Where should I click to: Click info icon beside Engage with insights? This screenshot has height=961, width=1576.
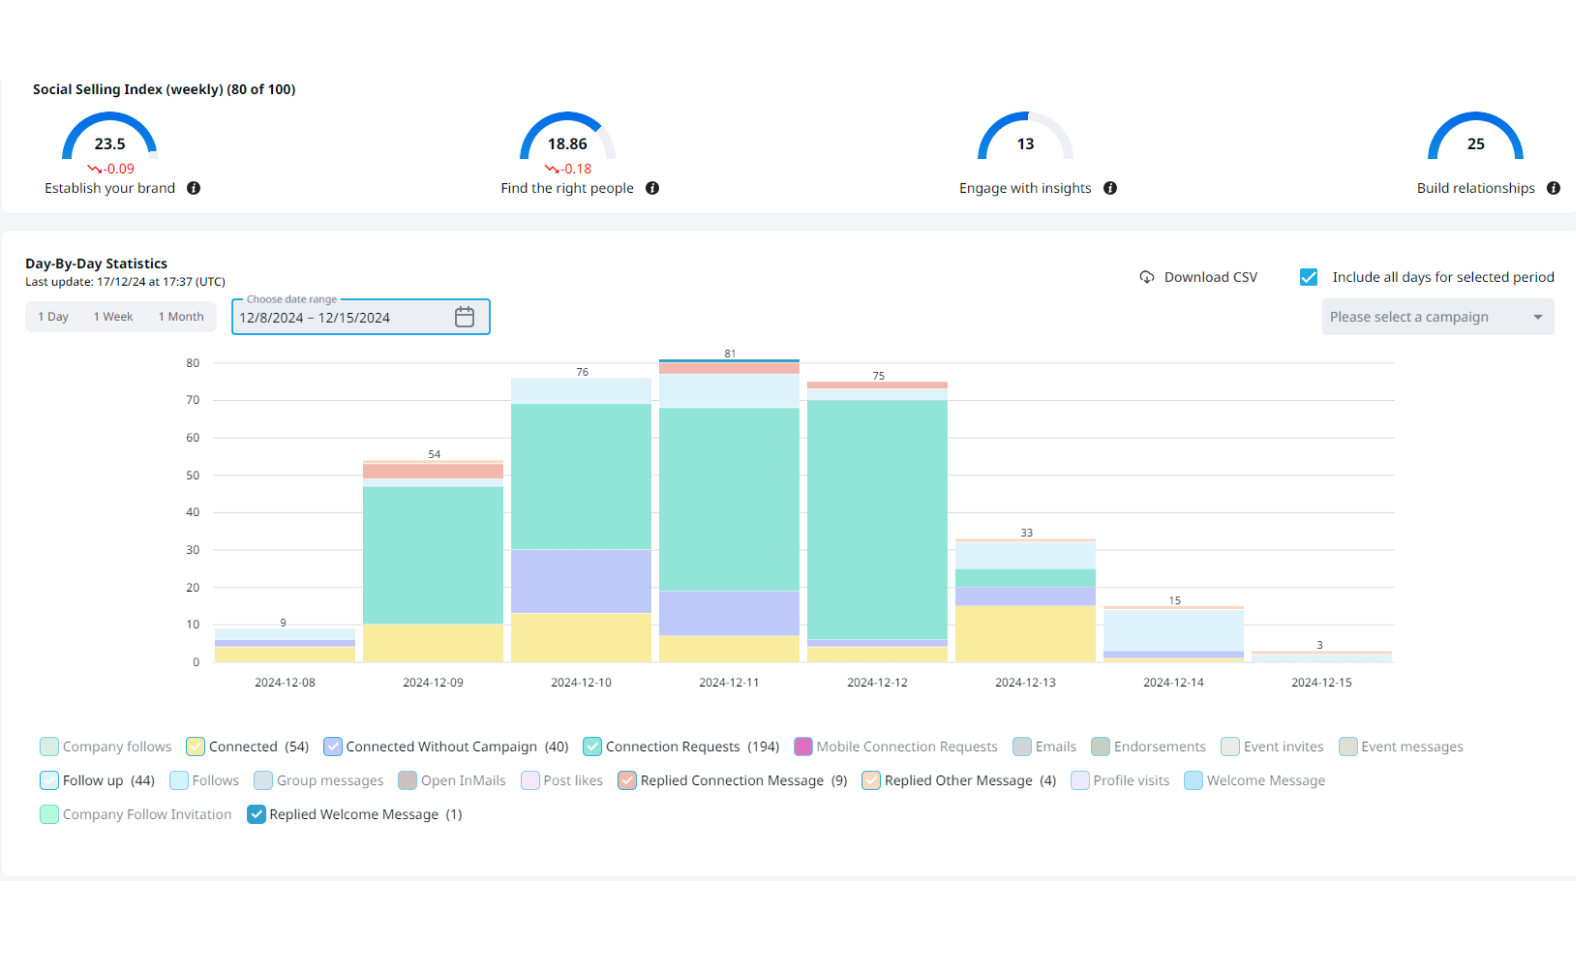pos(1110,188)
